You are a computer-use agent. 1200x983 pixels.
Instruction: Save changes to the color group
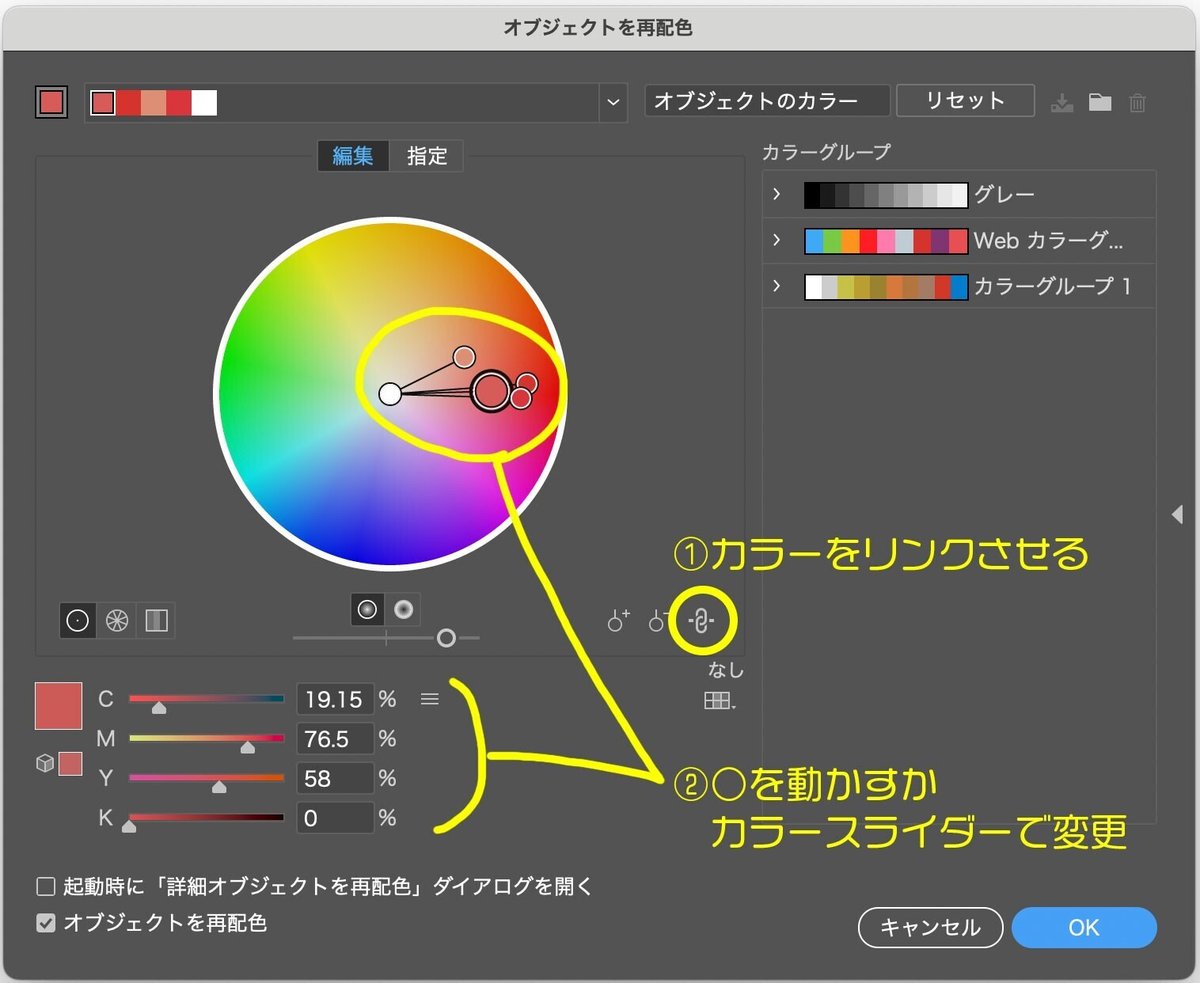coord(1061,101)
